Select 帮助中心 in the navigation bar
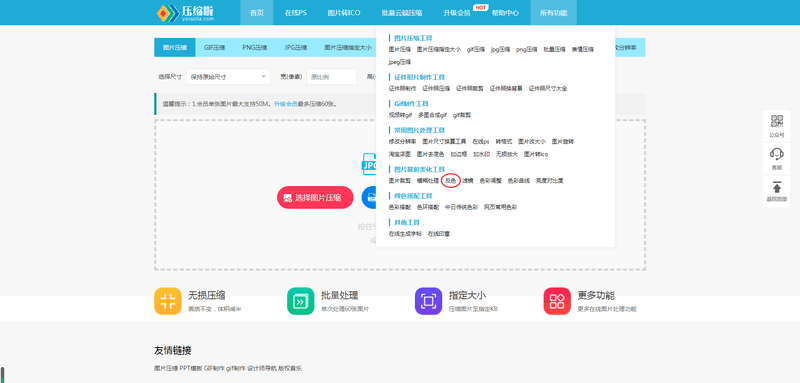 [x=505, y=13]
